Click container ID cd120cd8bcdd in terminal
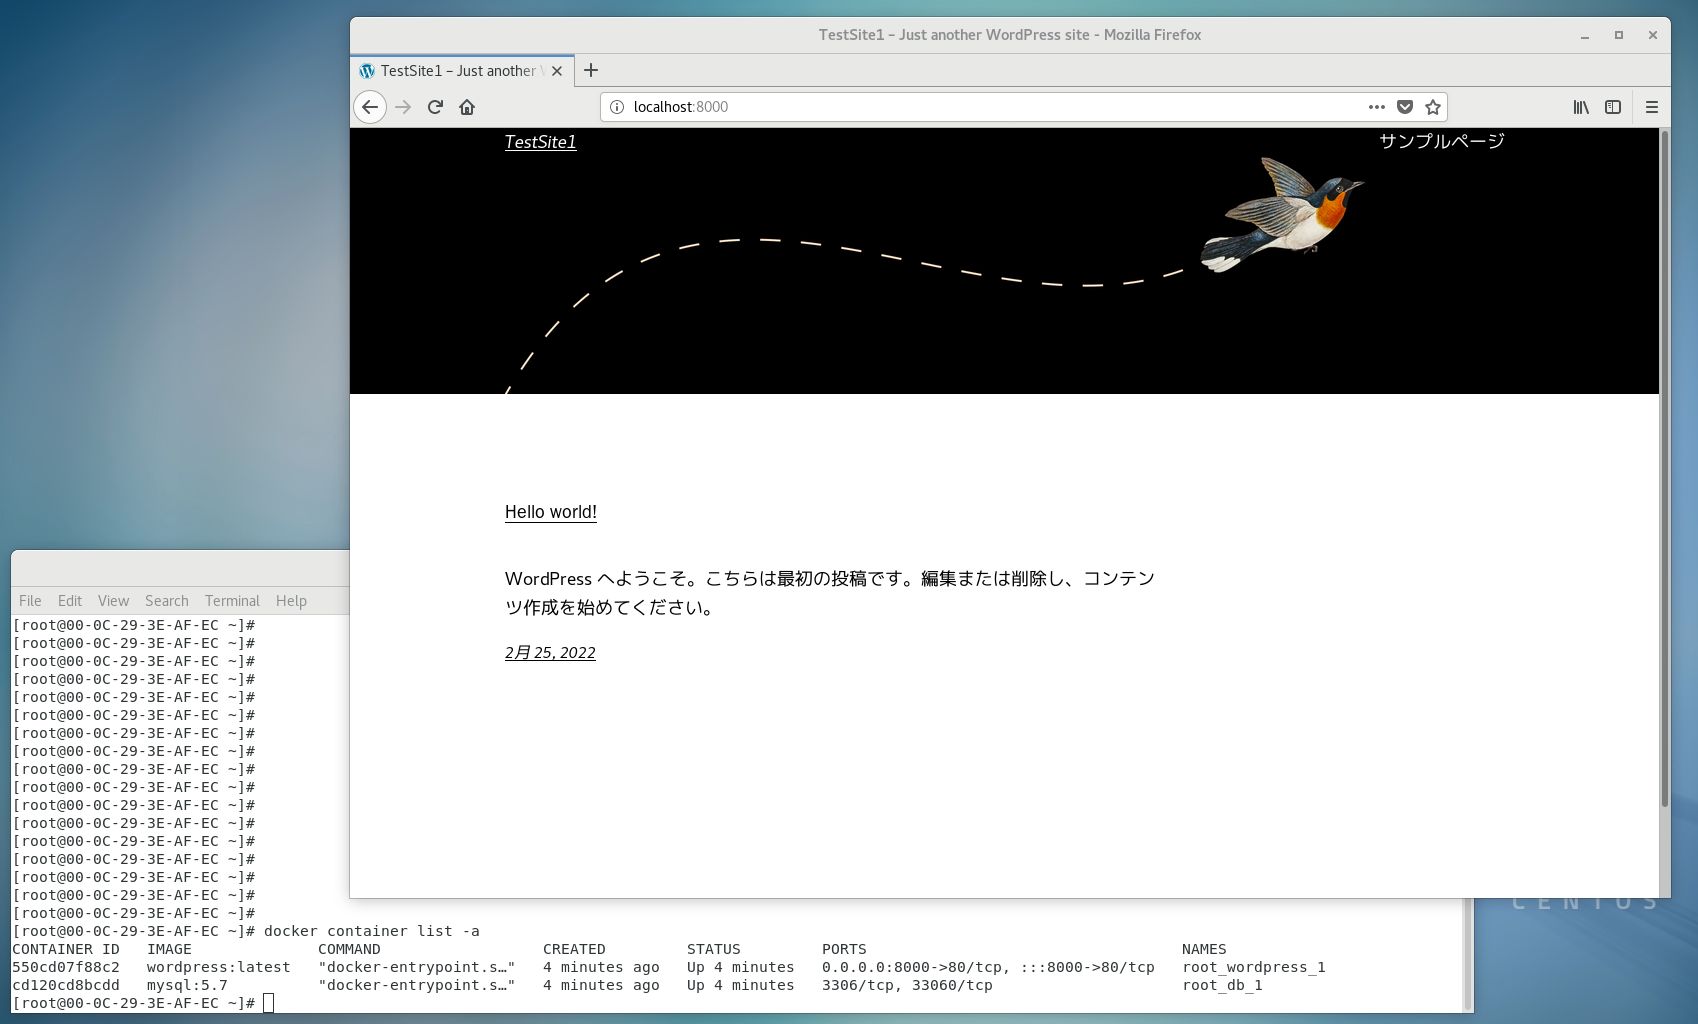The image size is (1698, 1024). (66, 985)
